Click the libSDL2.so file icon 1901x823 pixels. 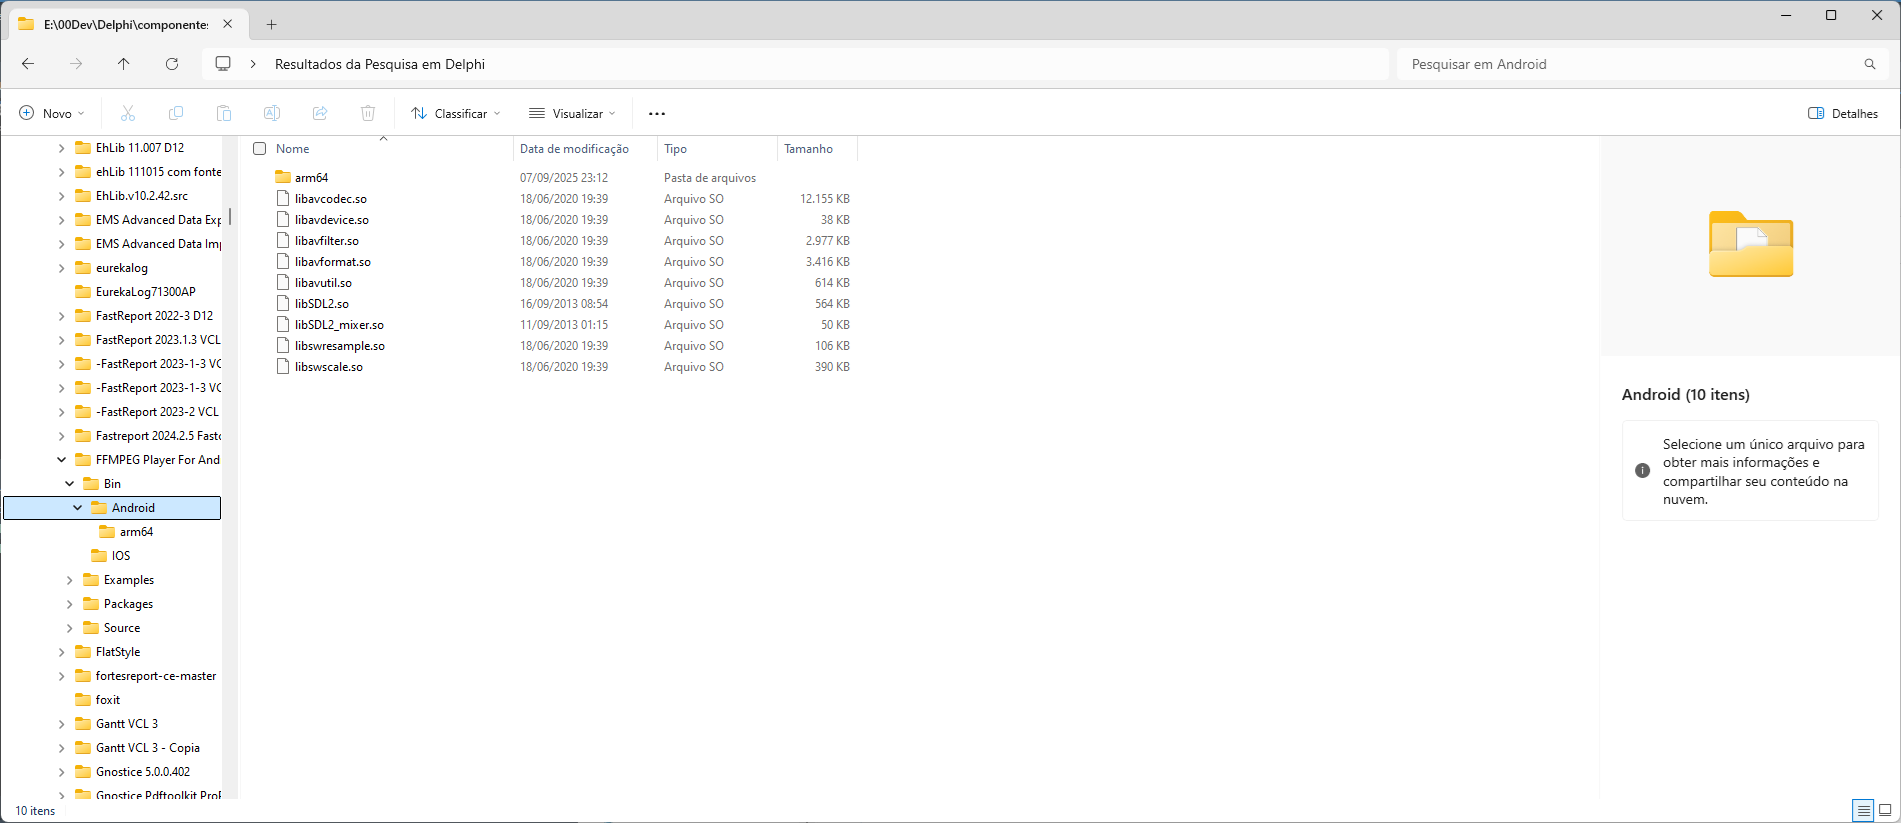[283, 304]
